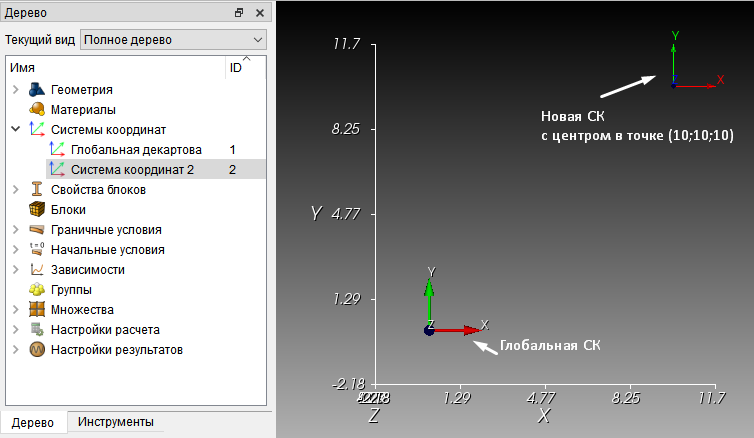Open the Текущий вид dropdown
The width and height of the screenshot is (754, 438).
173,40
